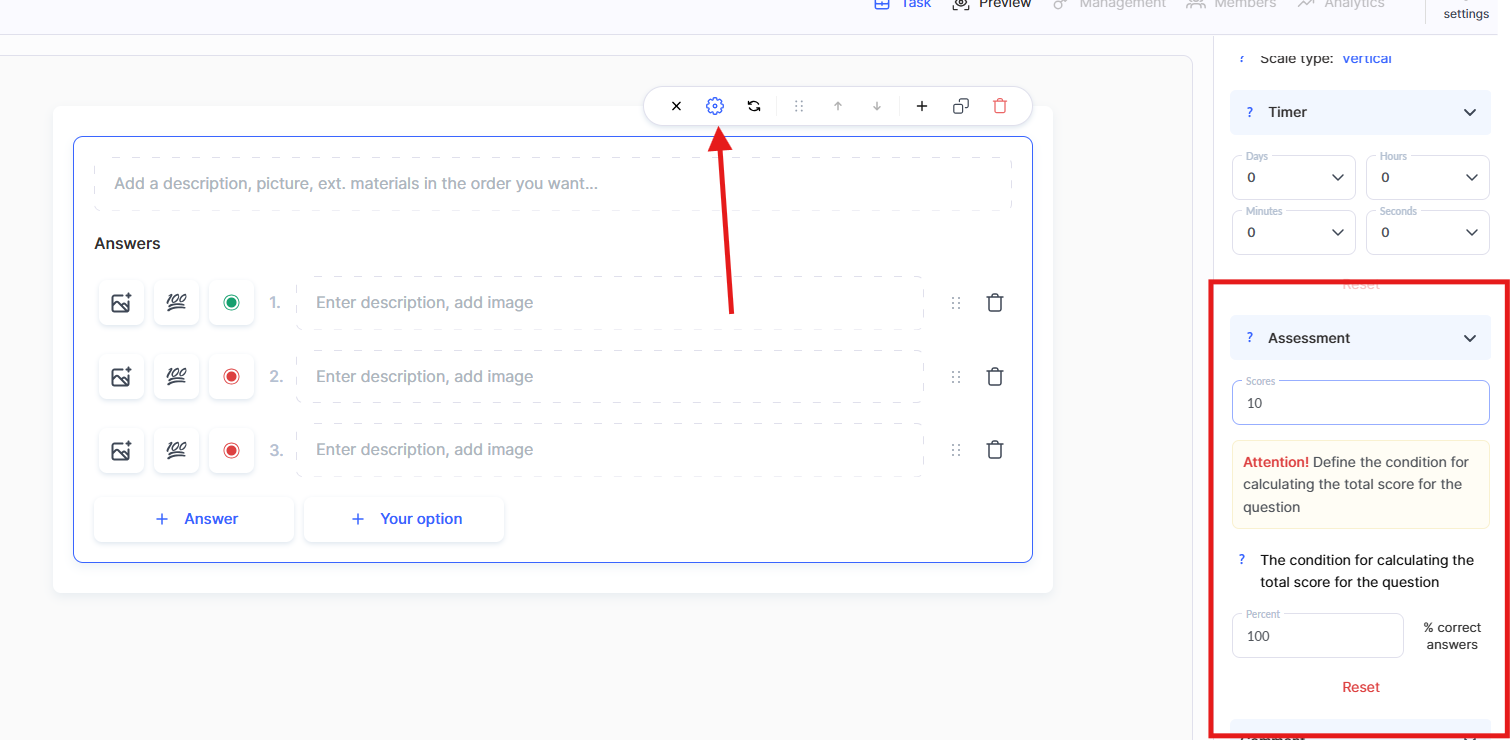The height and width of the screenshot is (740, 1511).
Task: Click the plus icon in the question toolbar
Action: pyautogui.click(x=922, y=106)
